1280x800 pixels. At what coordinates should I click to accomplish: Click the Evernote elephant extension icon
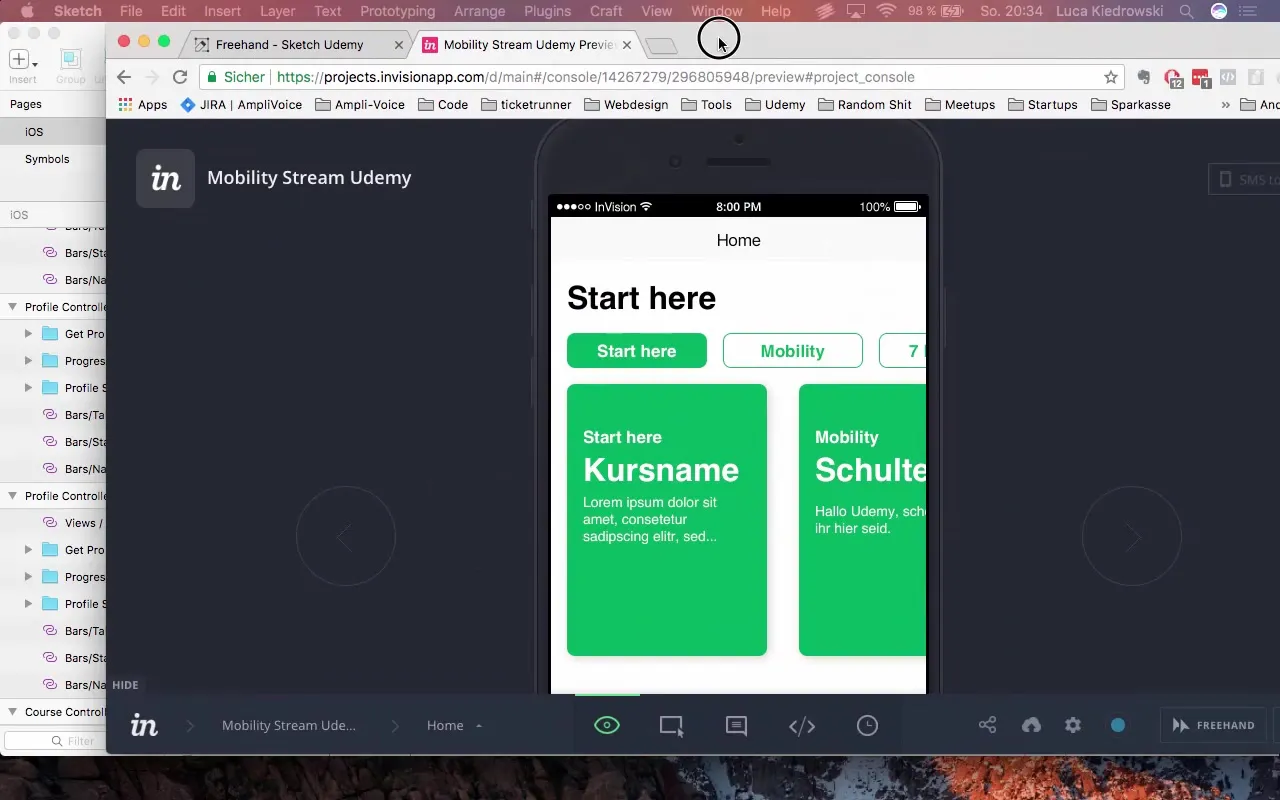point(1145,77)
